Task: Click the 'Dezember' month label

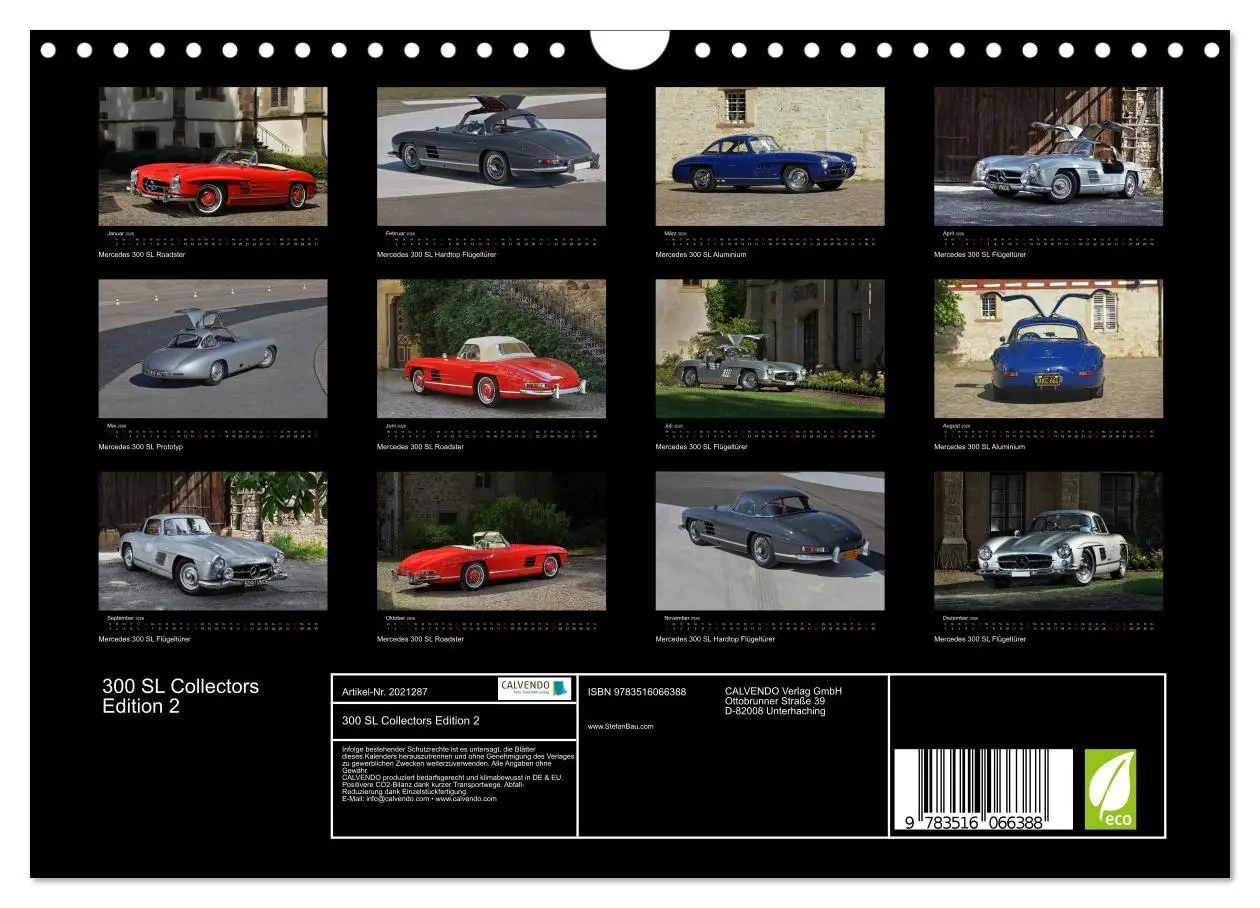Action: click(956, 618)
